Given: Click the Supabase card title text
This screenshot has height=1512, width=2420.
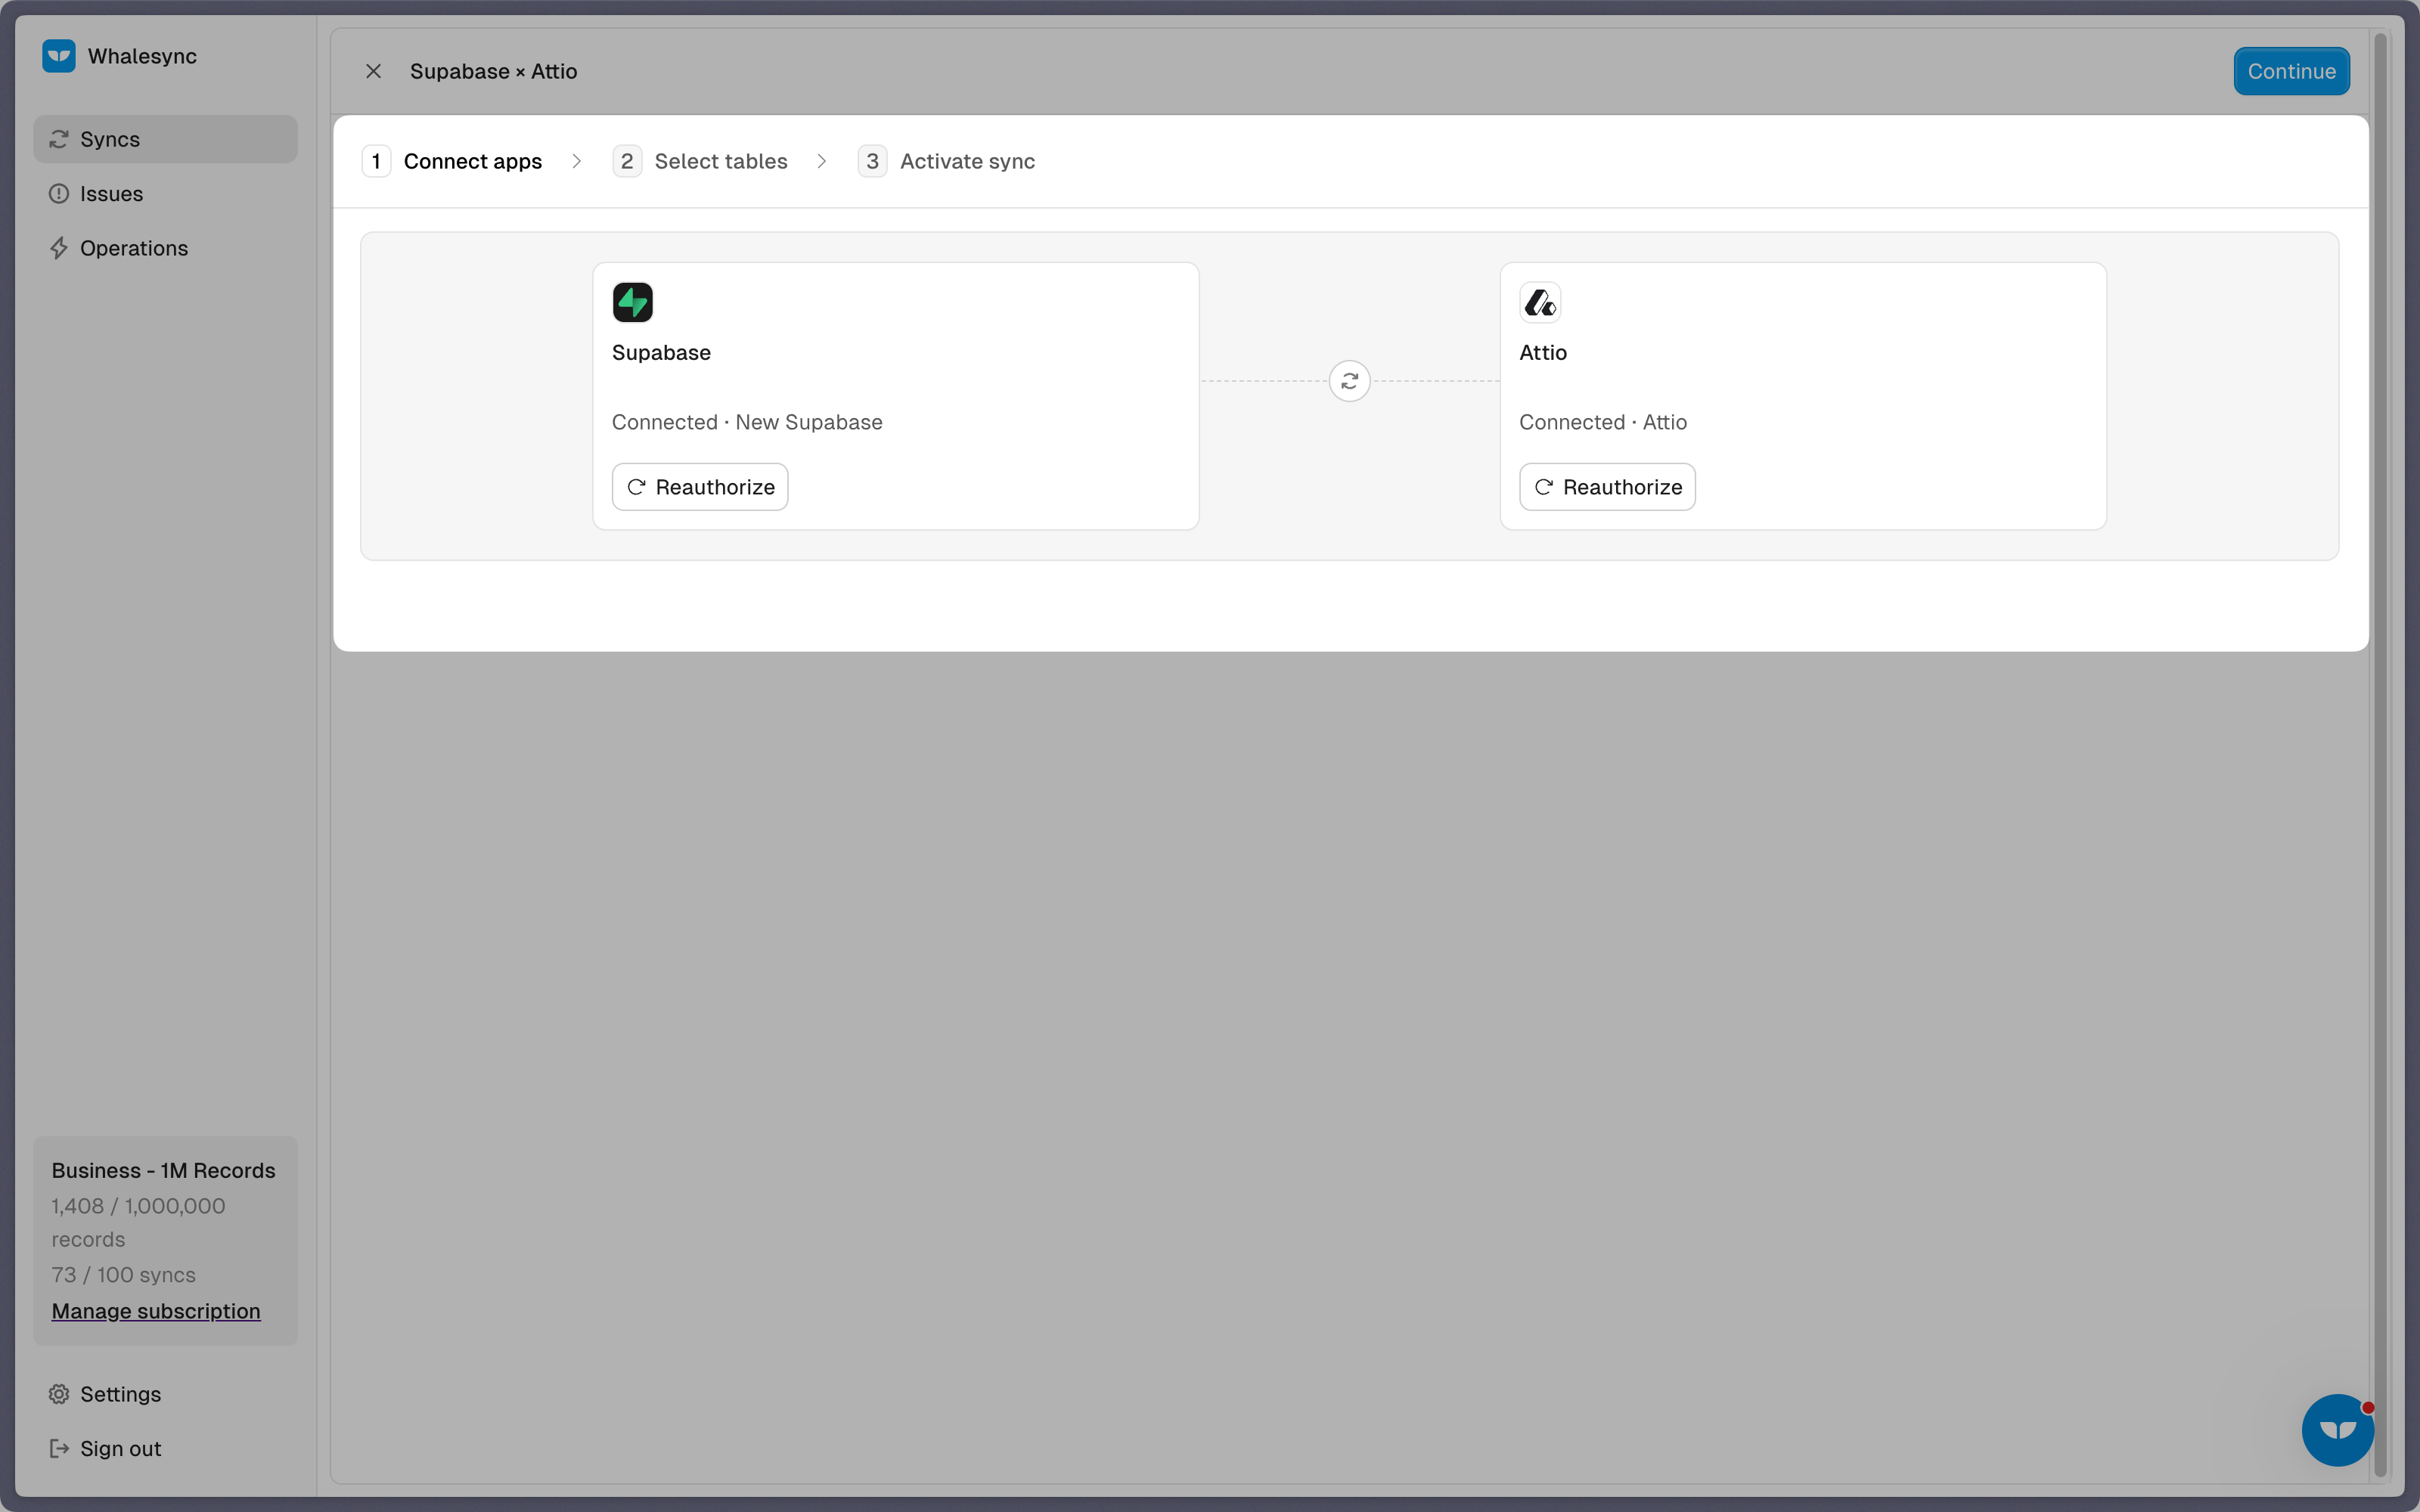Looking at the screenshot, I should [661, 353].
